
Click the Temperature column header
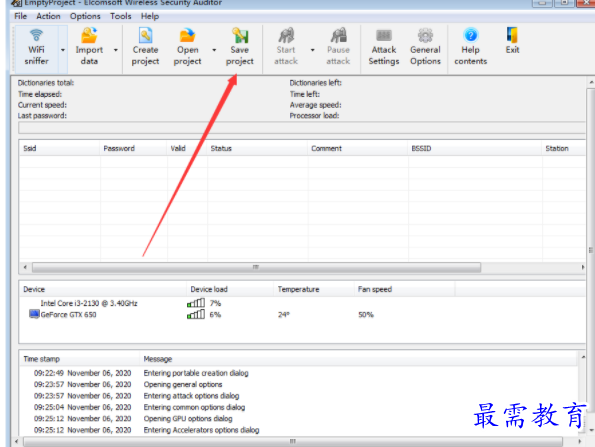tap(314, 289)
